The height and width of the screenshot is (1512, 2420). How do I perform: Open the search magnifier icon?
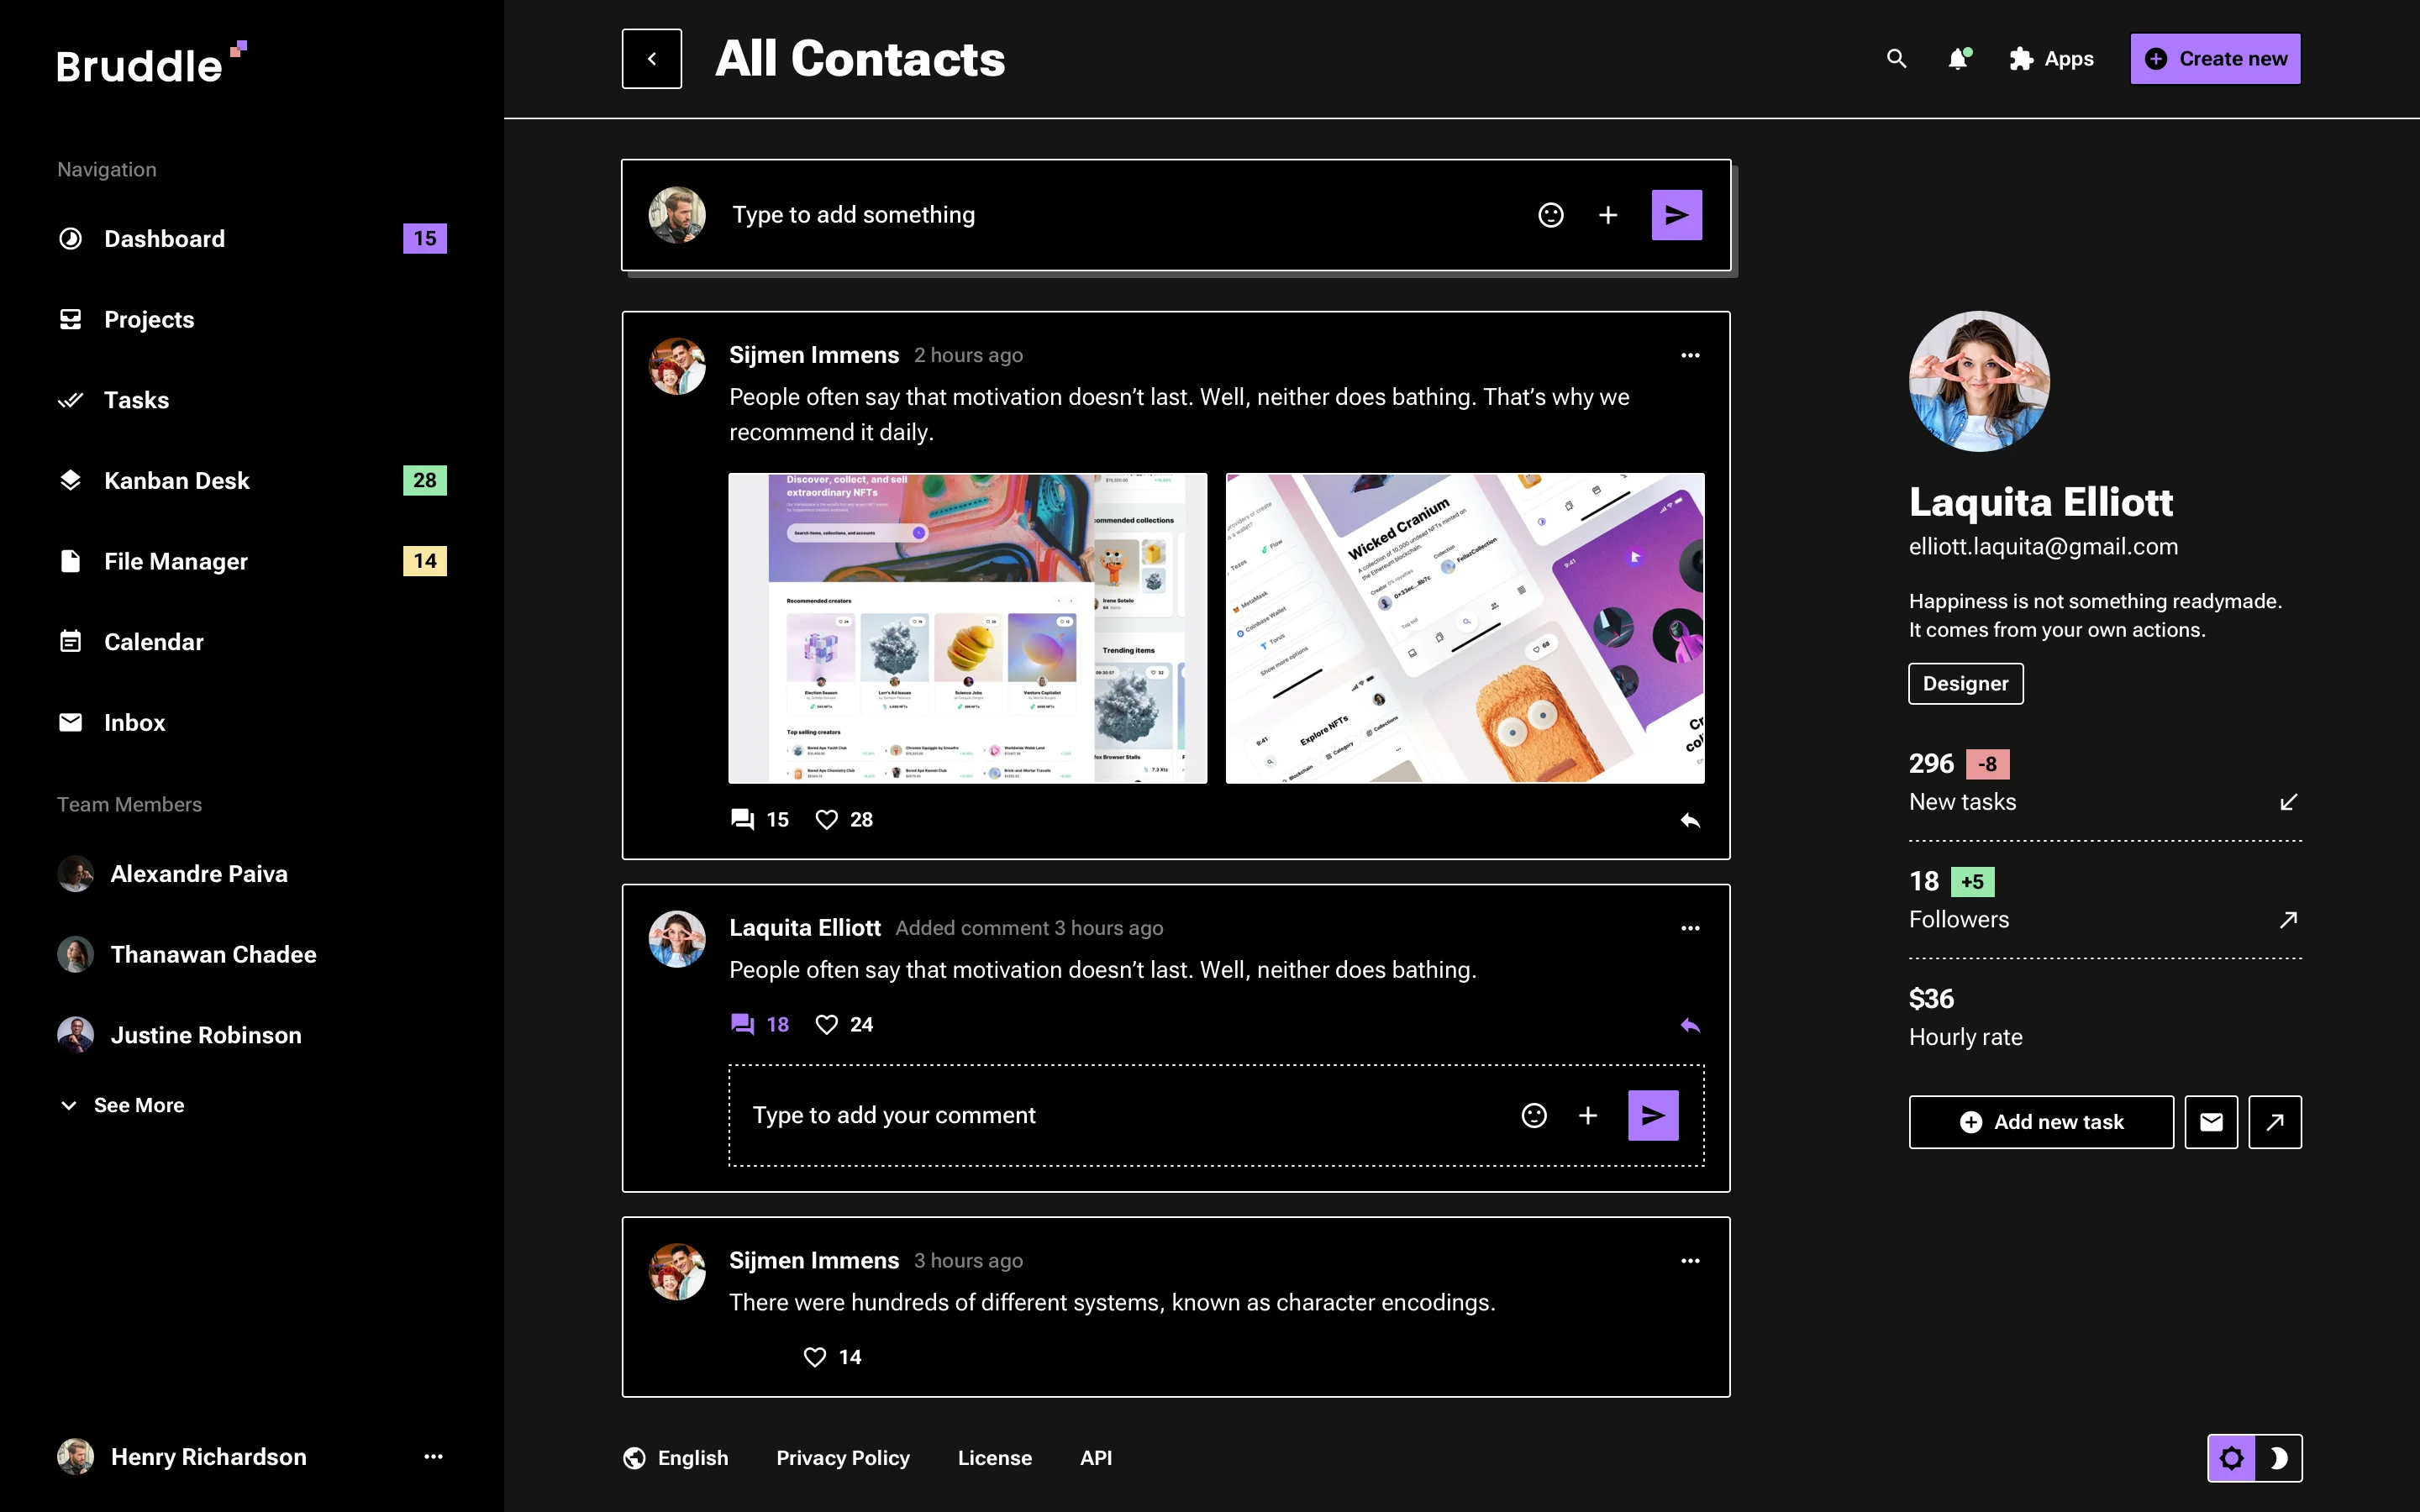1896,59
